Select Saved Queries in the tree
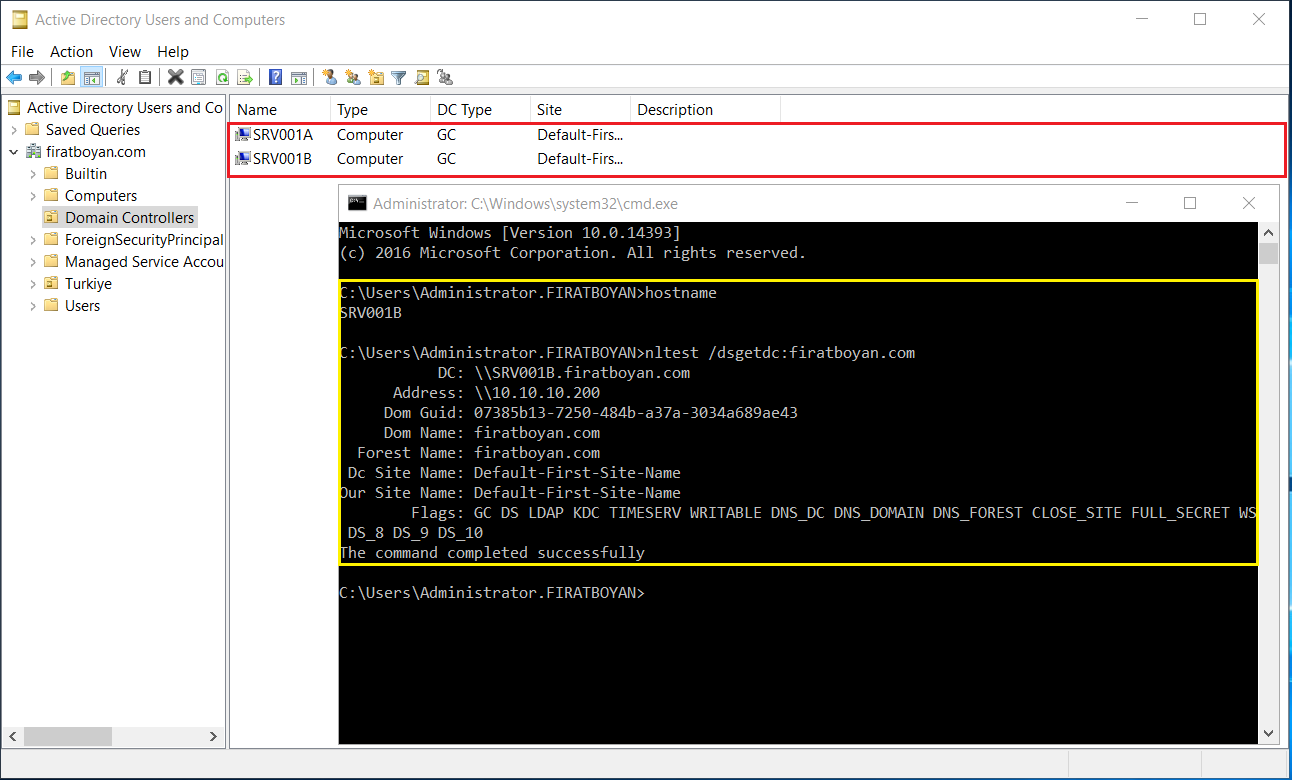 [93, 130]
